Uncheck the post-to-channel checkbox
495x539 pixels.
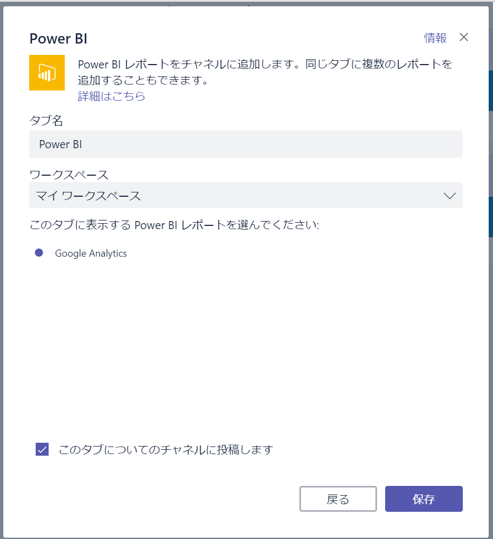click(x=42, y=449)
